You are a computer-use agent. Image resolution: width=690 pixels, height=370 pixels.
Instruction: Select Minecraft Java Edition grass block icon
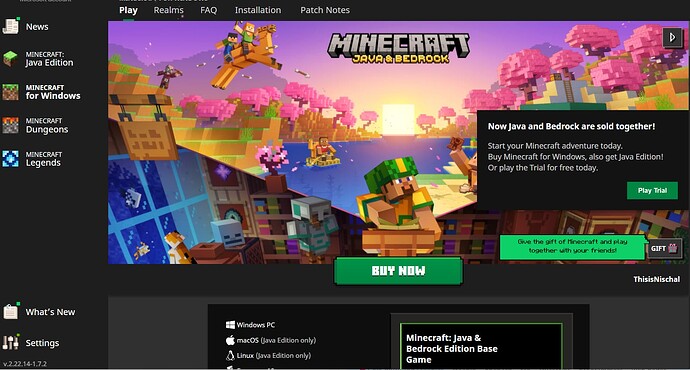10,59
